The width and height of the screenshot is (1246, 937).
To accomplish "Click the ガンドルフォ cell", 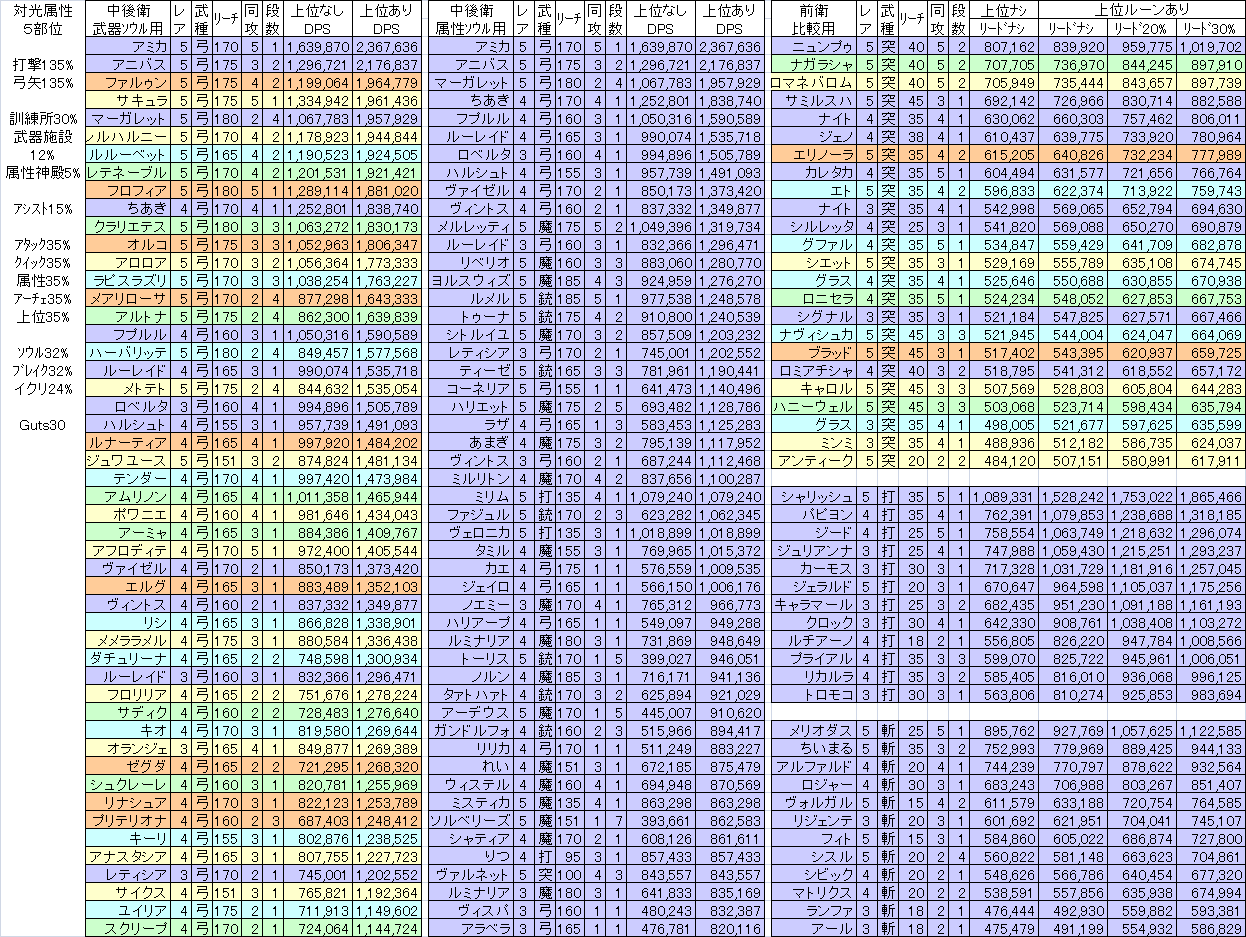I will pyautogui.click(x=471, y=731).
